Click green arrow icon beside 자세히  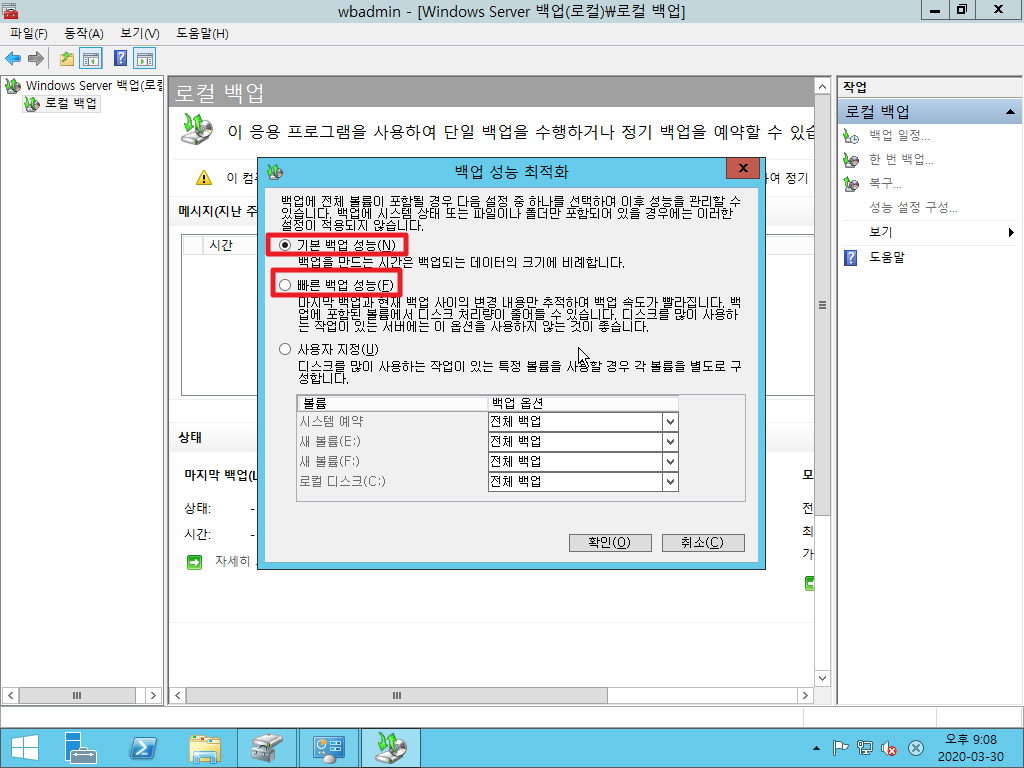(x=195, y=562)
